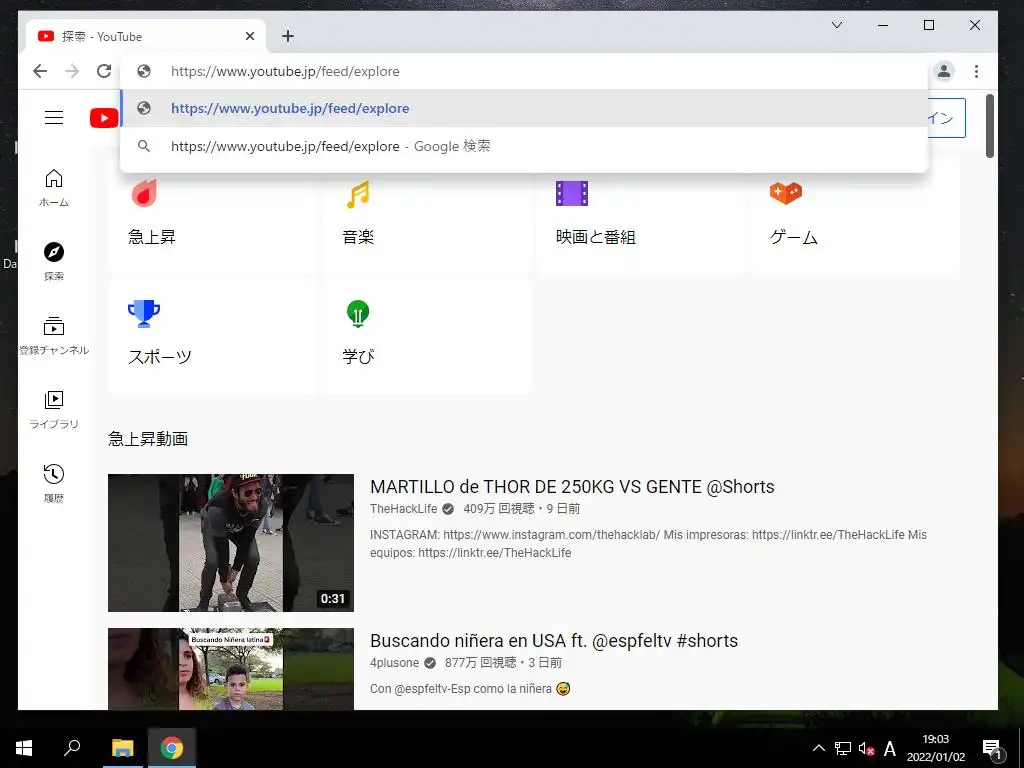Open the 音楽 music category card
Viewport: 1024px width, 768px height.
point(426,216)
